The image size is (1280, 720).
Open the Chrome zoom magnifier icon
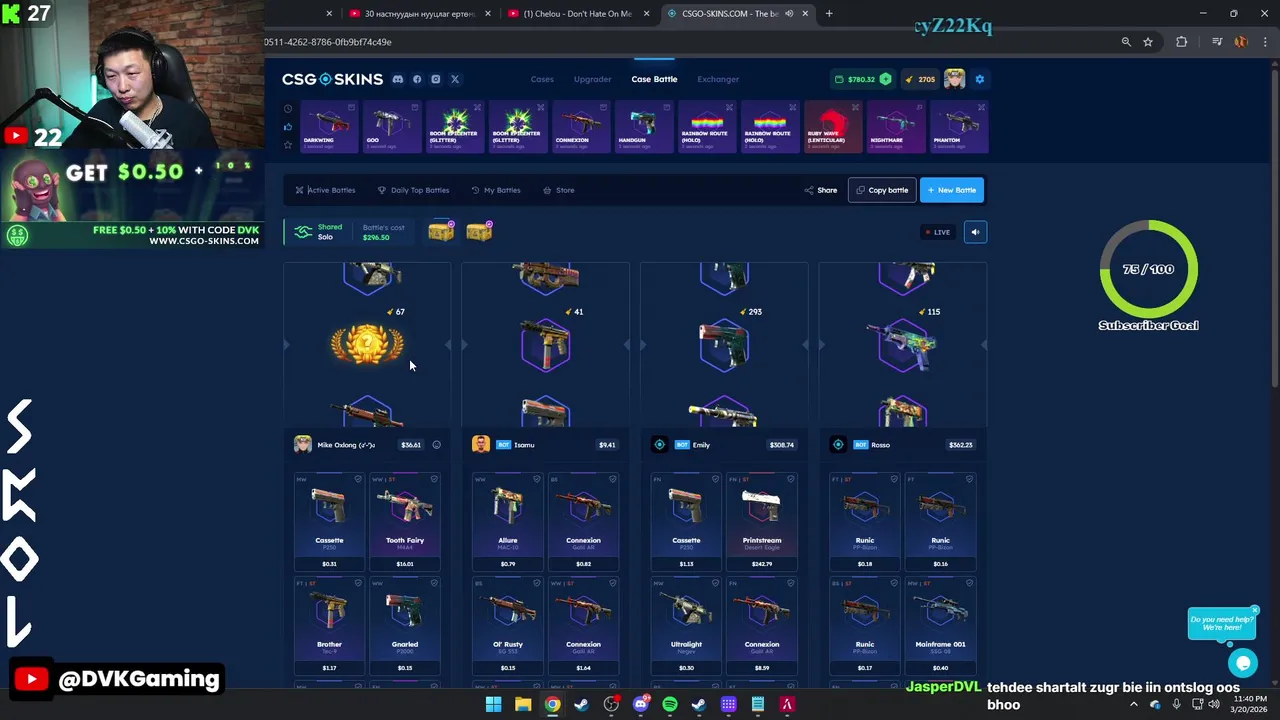(1126, 42)
